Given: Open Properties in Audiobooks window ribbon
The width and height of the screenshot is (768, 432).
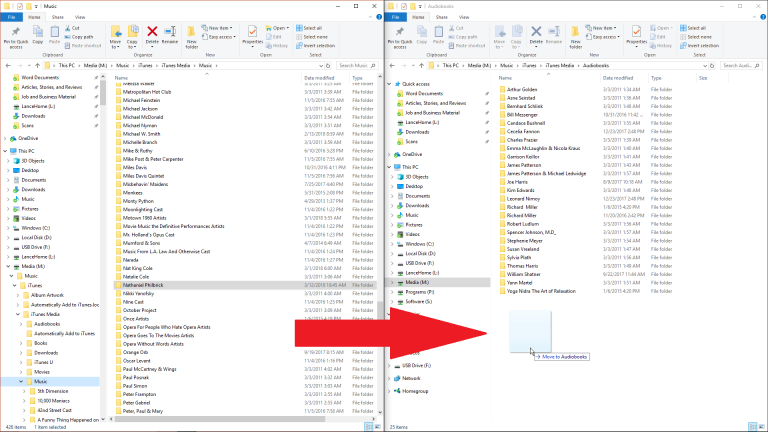Looking at the screenshot, I should point(637,35).
